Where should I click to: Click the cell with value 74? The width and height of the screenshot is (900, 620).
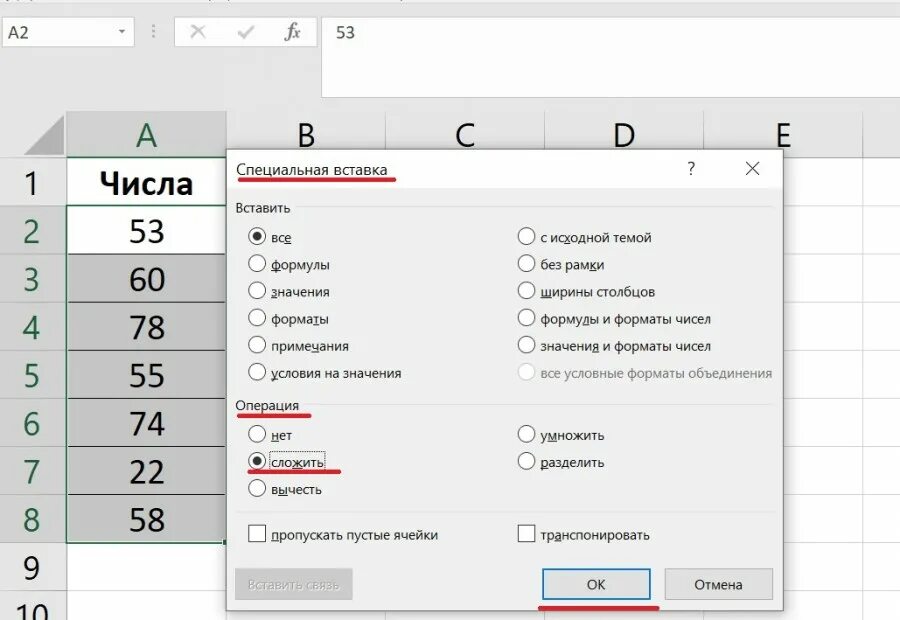tap(146, 423)
